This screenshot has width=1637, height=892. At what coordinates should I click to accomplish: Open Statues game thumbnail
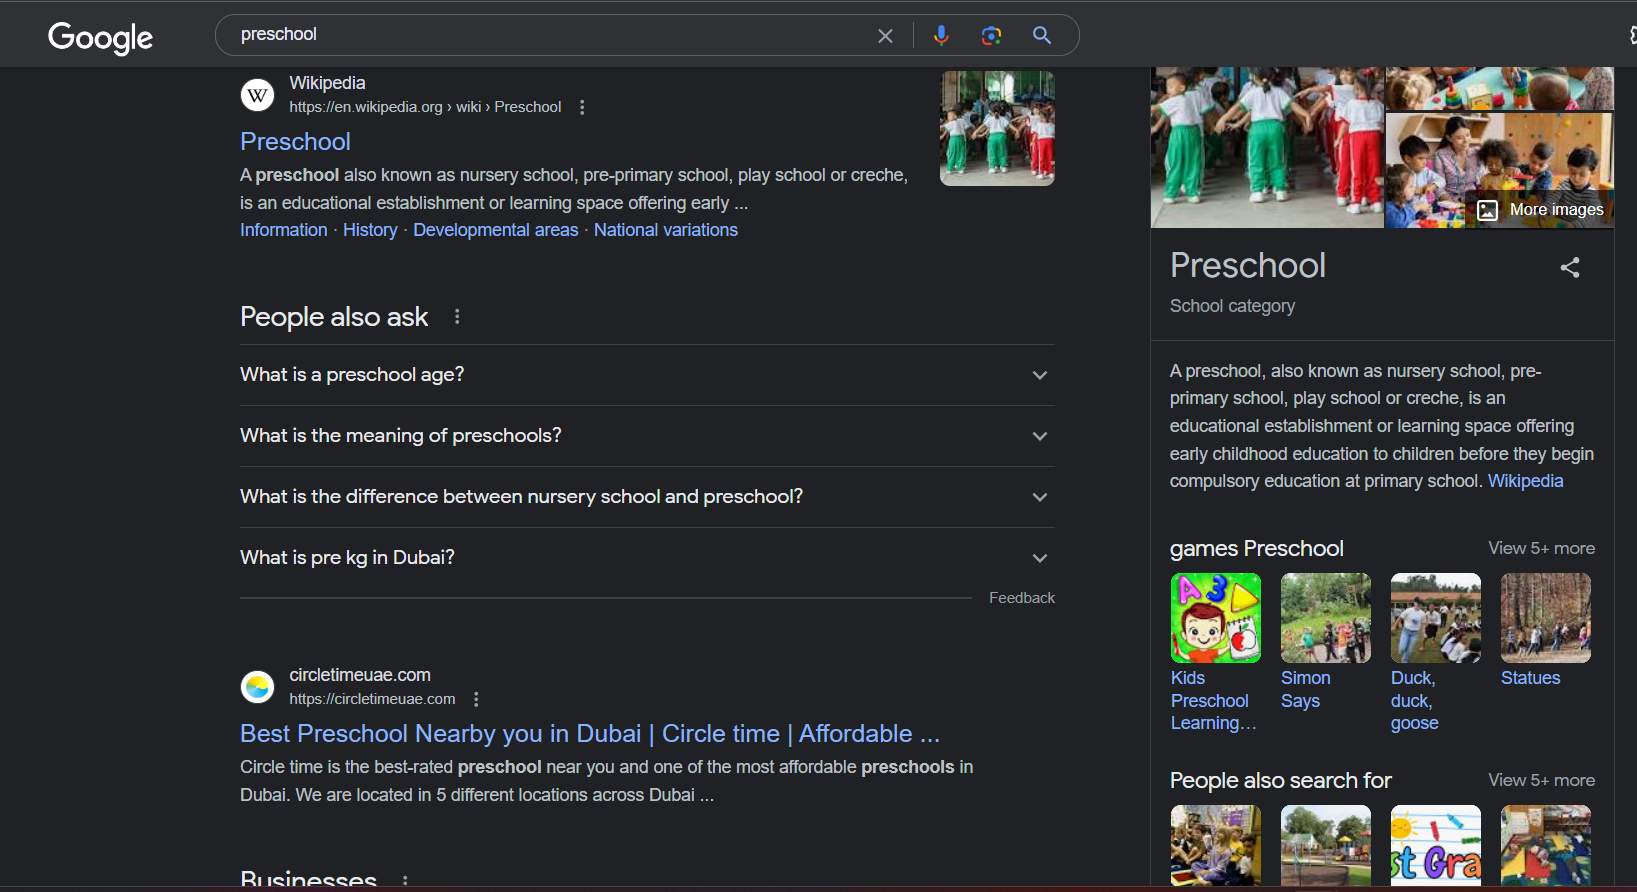click(x=1546, y=618)
